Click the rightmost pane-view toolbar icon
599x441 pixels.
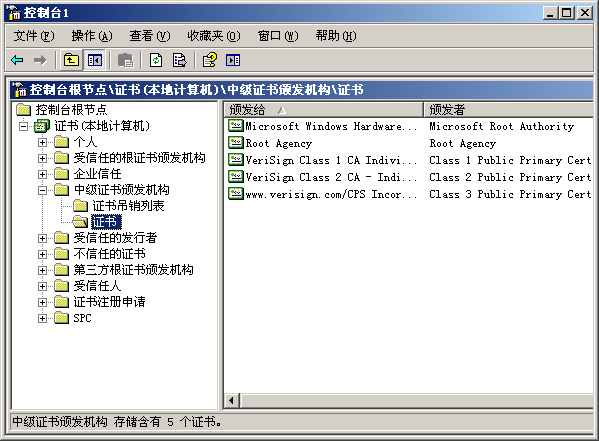click(x=233, y=60)
